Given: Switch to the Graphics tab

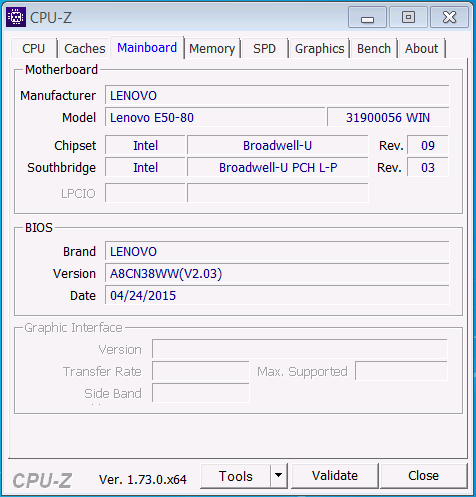Looking at the screenshot, I should pyautogui.click(x=319, y=49).
